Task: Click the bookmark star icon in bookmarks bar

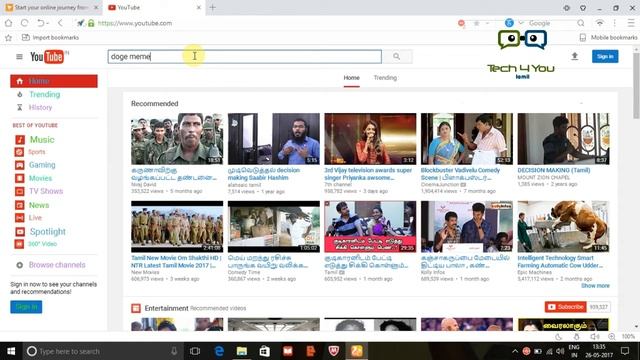Action: pos(8,38)
